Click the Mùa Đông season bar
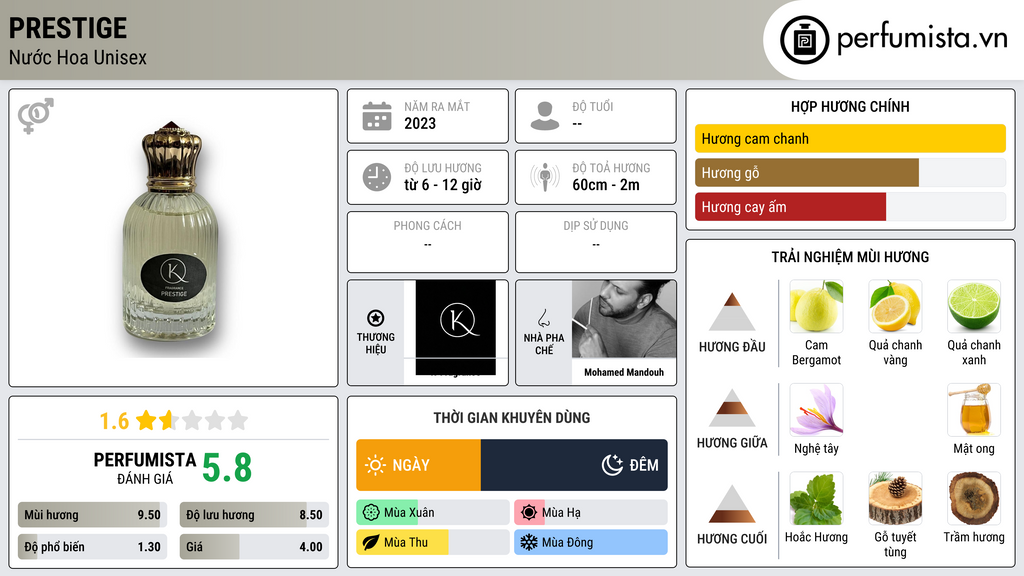The width and height of the screenshot is (1024, 576). point(591,542)
